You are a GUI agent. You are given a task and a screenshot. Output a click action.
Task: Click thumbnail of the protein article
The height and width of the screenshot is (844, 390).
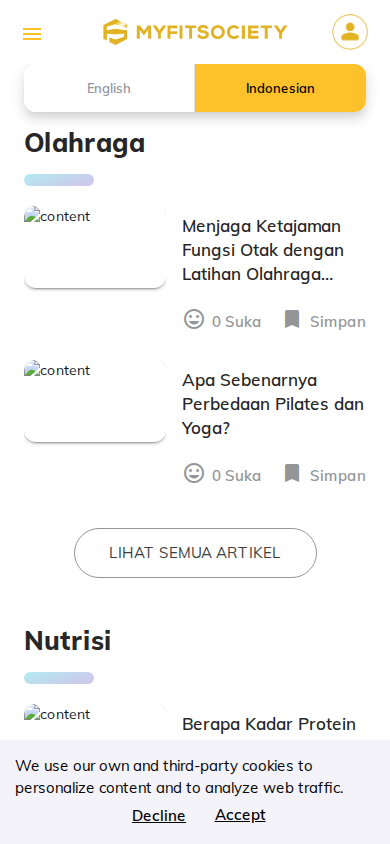[95, 722]
